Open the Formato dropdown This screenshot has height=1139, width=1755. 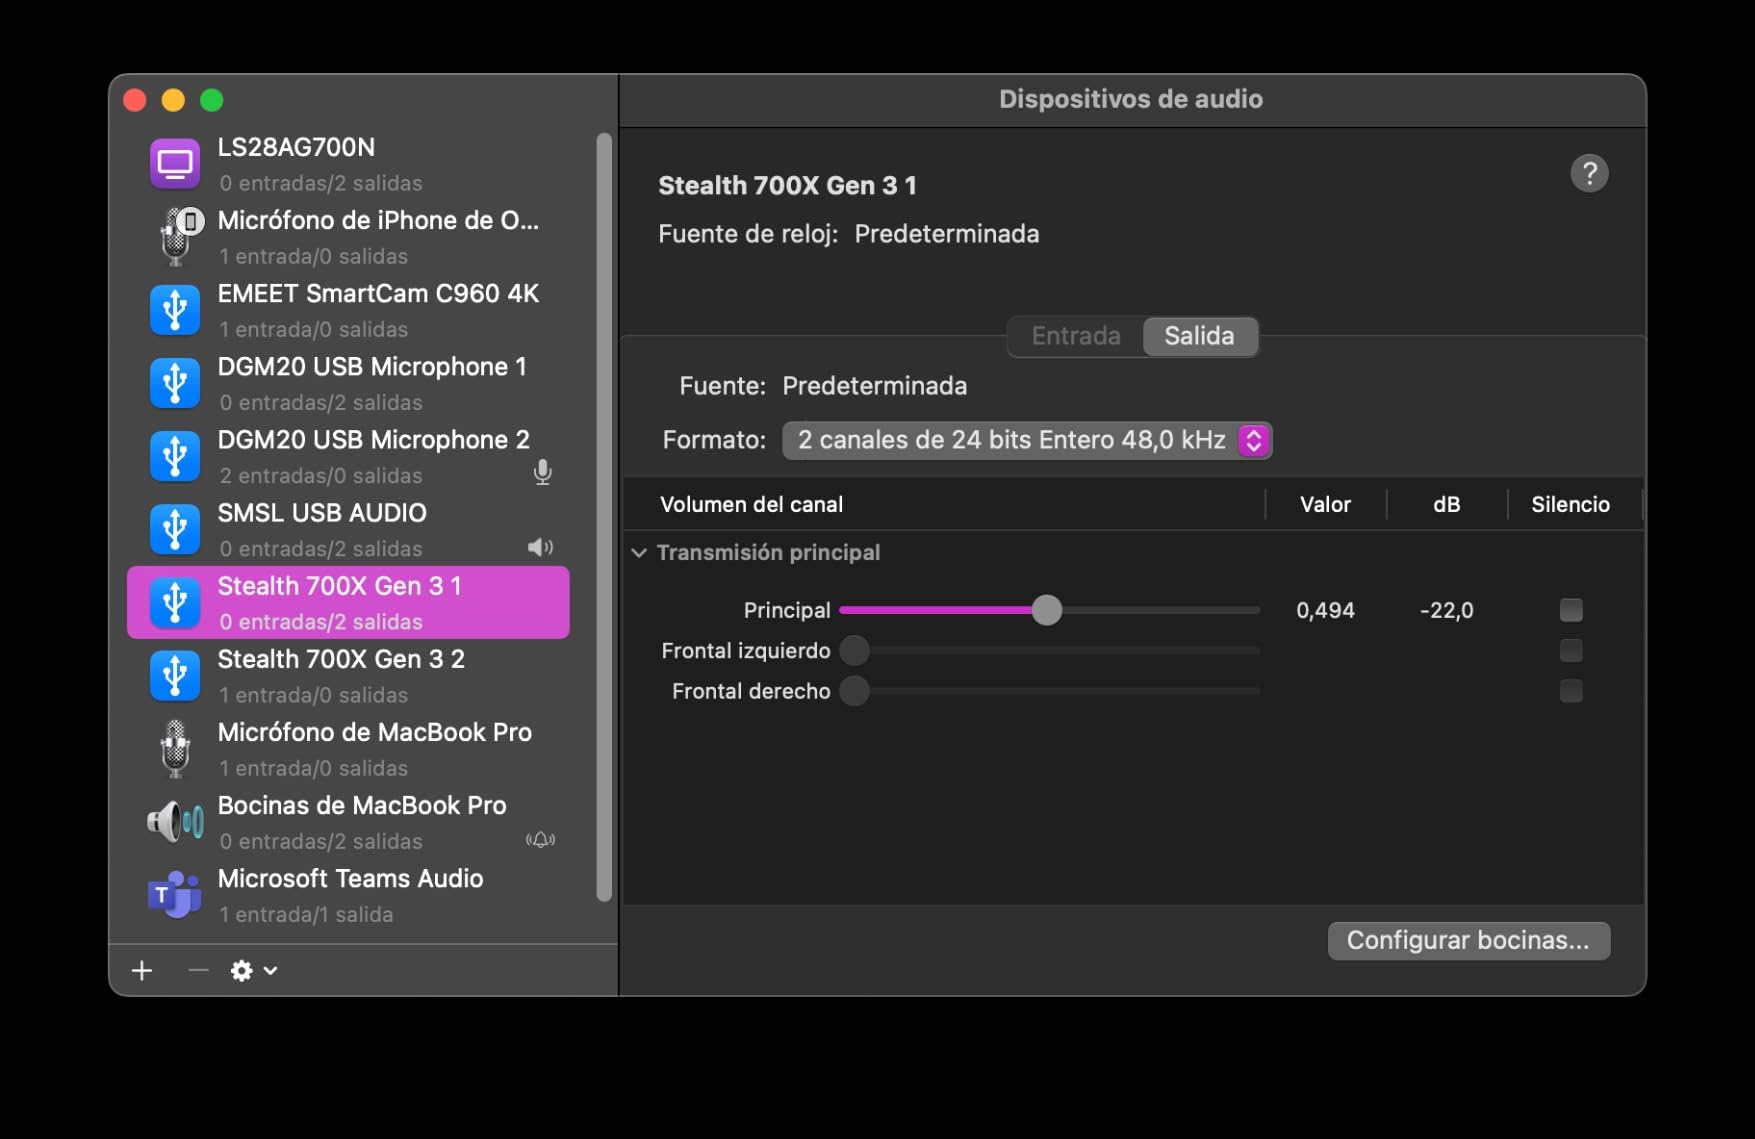1027,440
